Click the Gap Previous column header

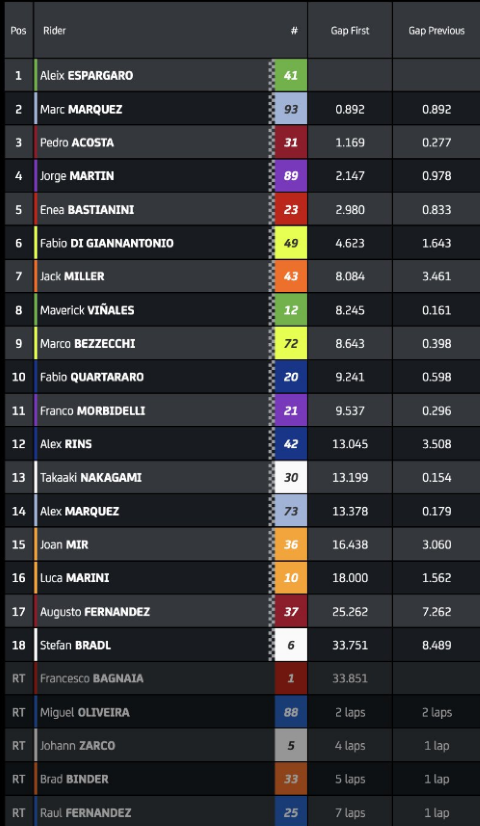(x=436, y=31)
